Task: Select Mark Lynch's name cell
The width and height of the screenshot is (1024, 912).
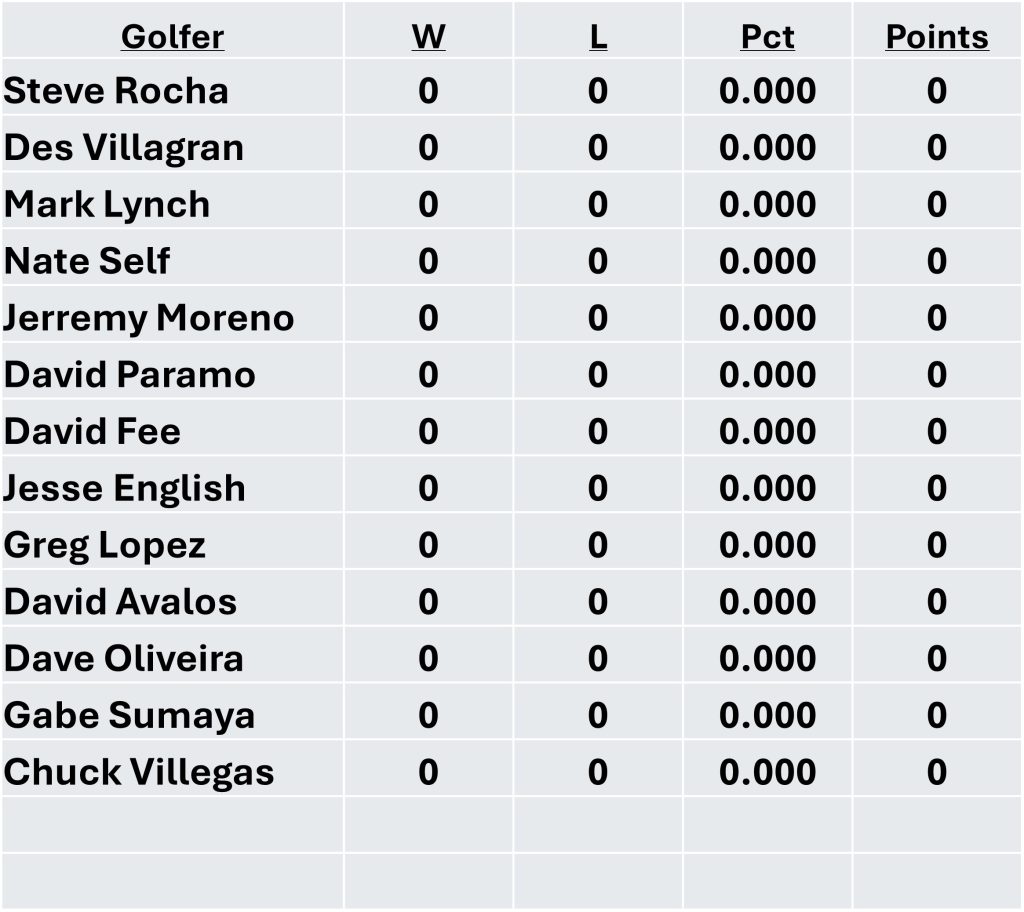Action: pyautogui.click(x=107, y=205)
